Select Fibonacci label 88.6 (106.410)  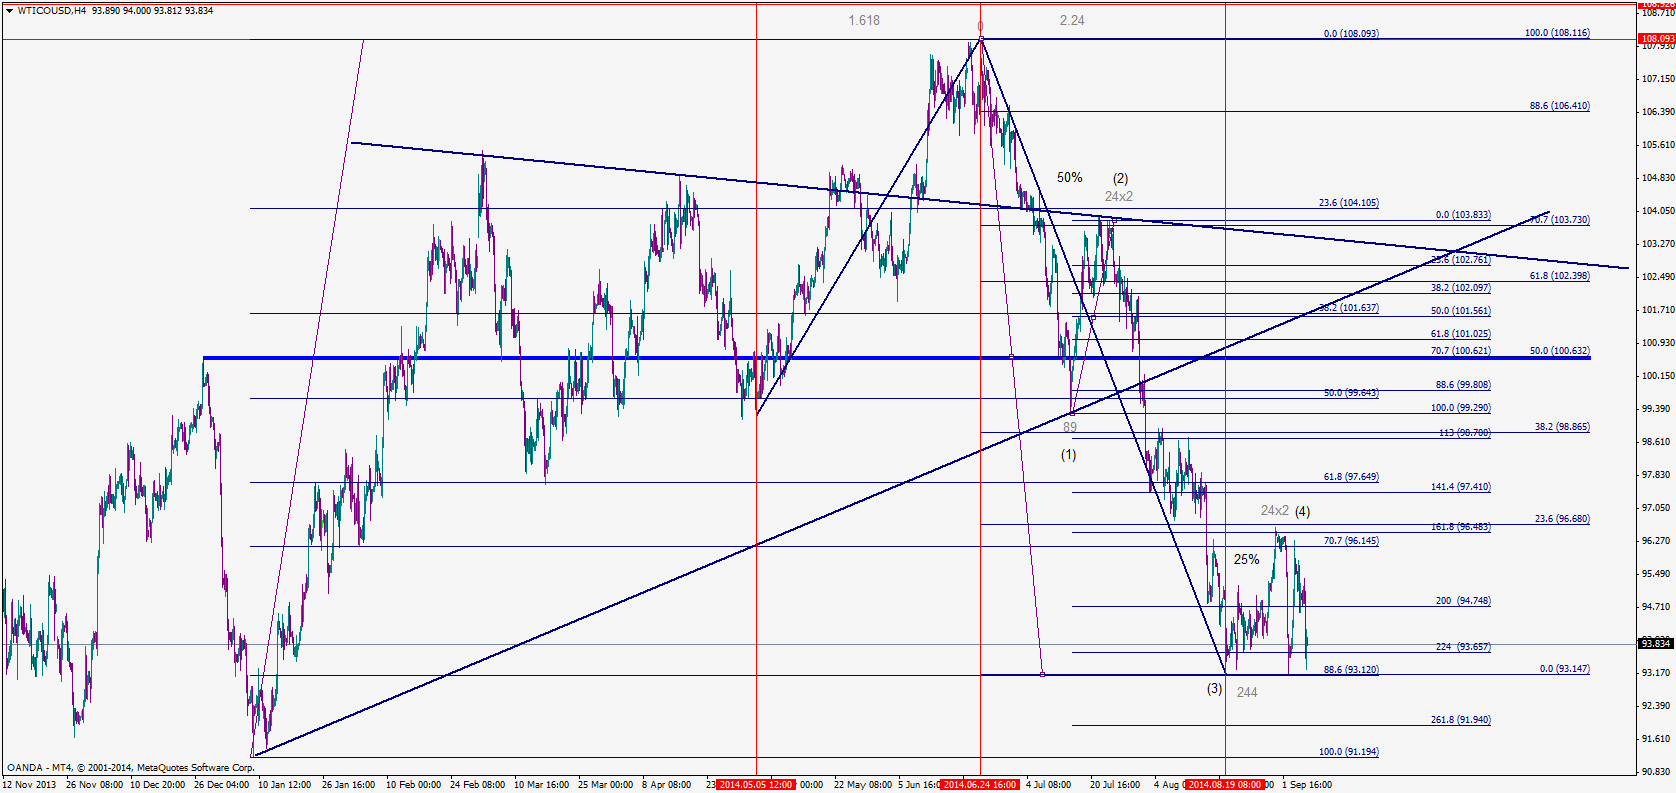click(x=1559, y=105)
